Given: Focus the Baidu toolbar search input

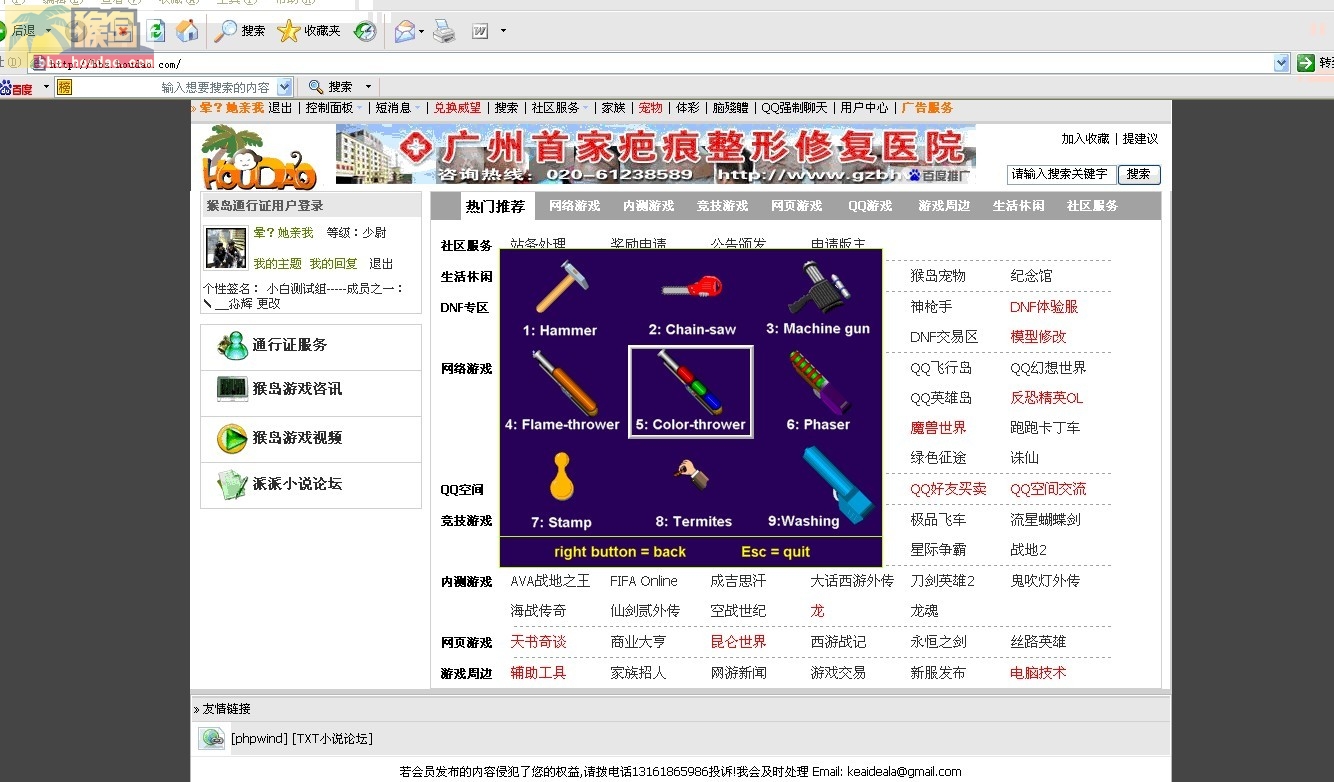Looking at the screenshot, I should coord(175,87).
